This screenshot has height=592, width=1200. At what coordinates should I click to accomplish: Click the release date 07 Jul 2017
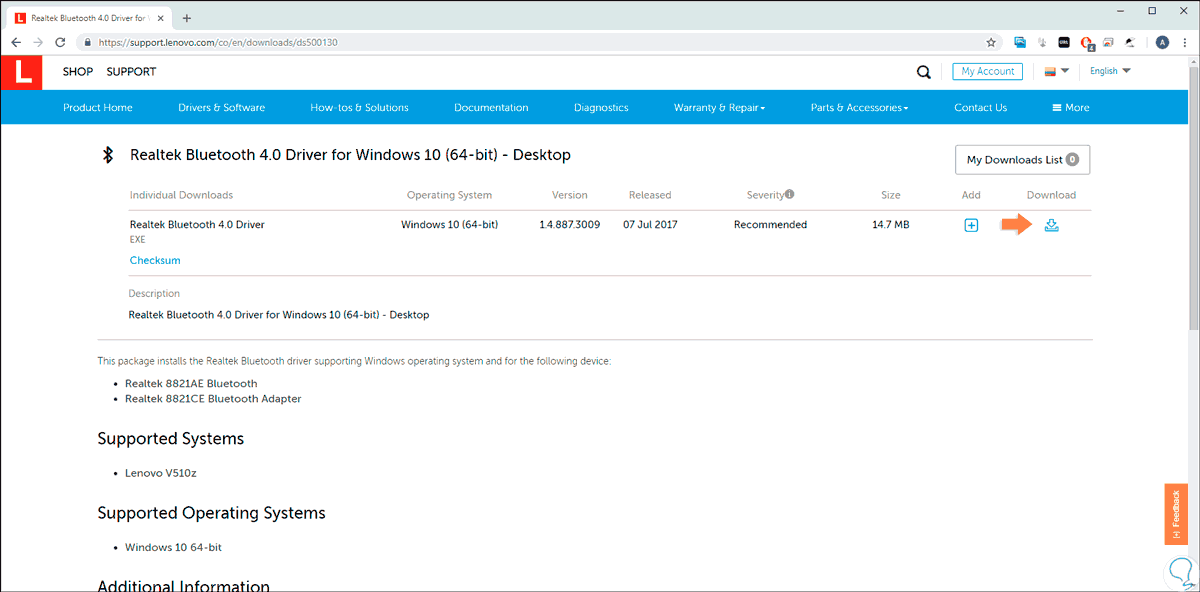(650, 225)
